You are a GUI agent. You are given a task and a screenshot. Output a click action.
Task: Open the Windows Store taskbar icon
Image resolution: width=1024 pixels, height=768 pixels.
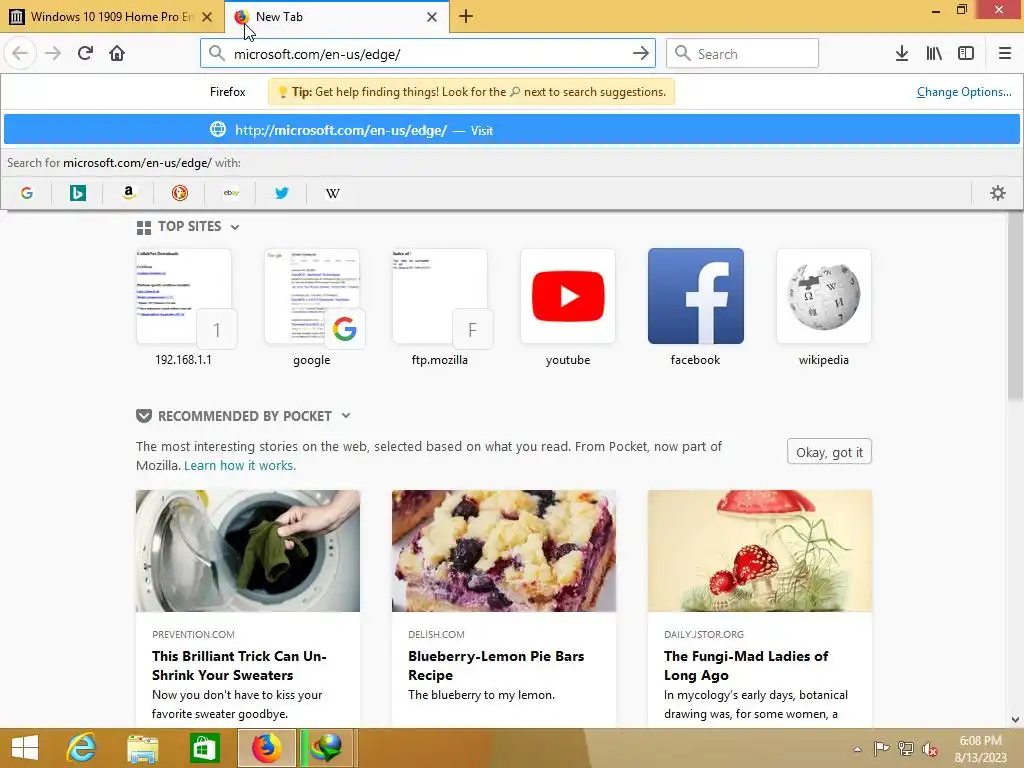pyautogui.click(x=204, y=748)
